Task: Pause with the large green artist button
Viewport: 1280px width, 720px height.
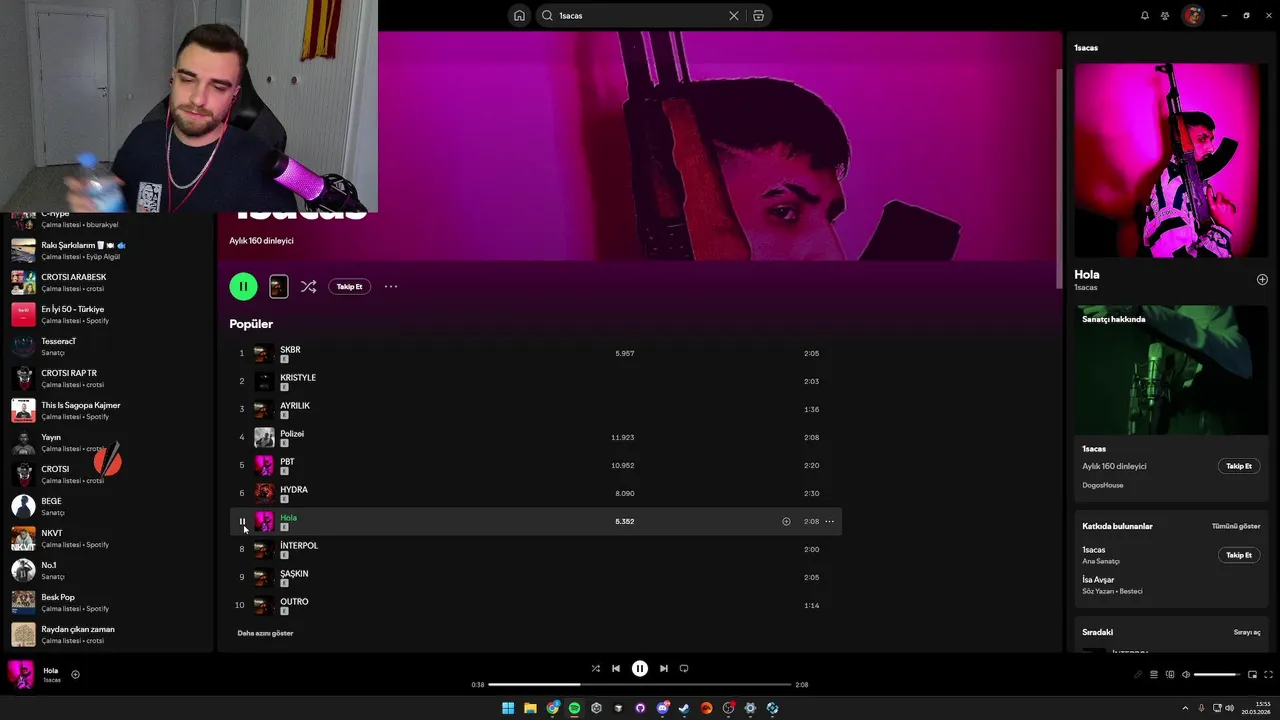Action: (x=243, y=286)
